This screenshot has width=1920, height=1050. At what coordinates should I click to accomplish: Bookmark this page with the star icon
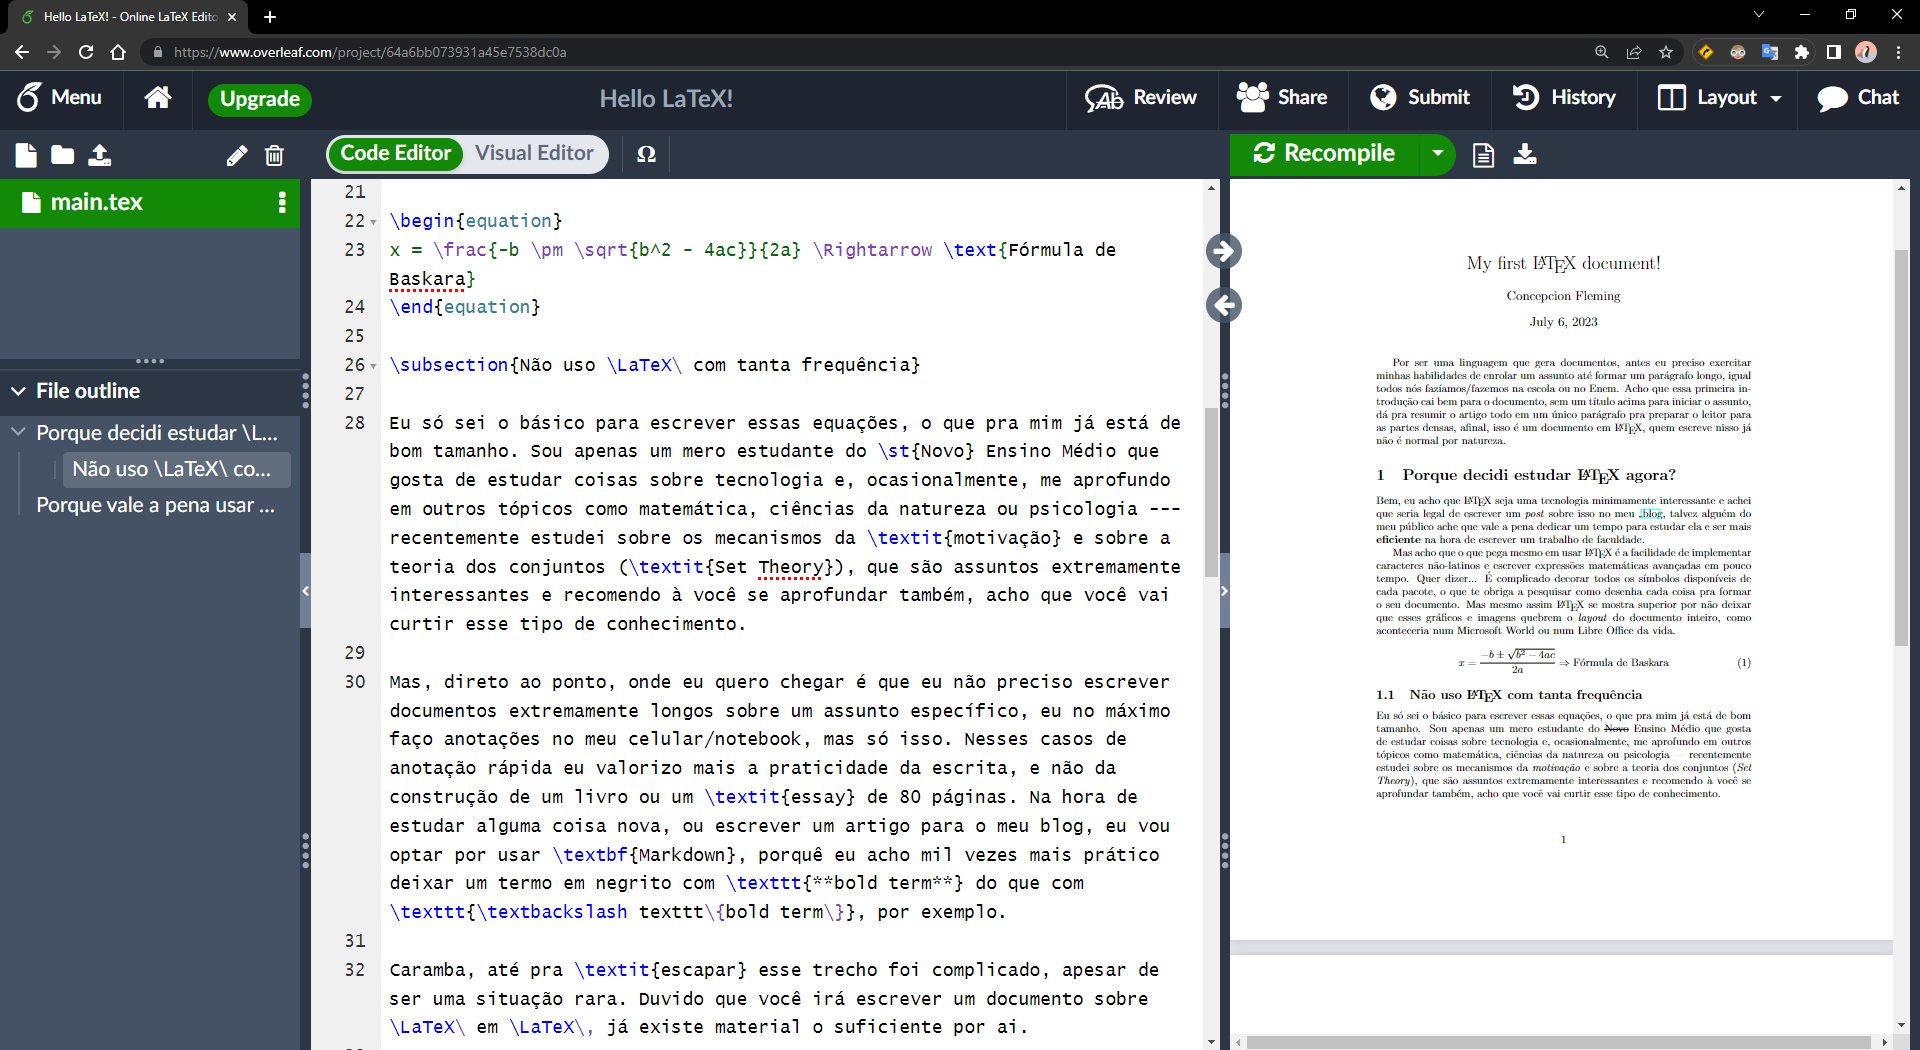click(1666, 52)
